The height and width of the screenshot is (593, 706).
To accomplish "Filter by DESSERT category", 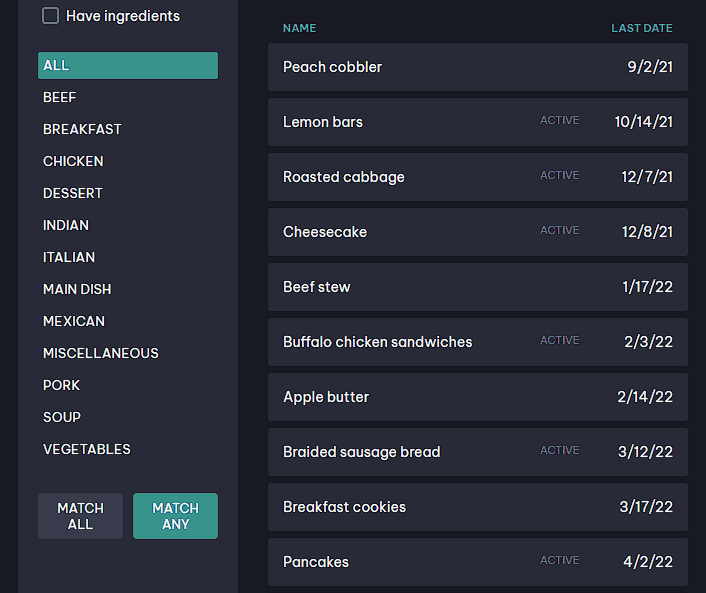I will click(72, 193).
